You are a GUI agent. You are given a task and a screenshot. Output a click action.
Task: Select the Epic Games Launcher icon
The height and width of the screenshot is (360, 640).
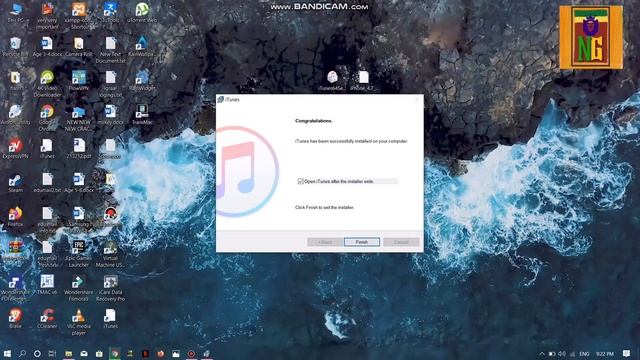click(79, 254)
